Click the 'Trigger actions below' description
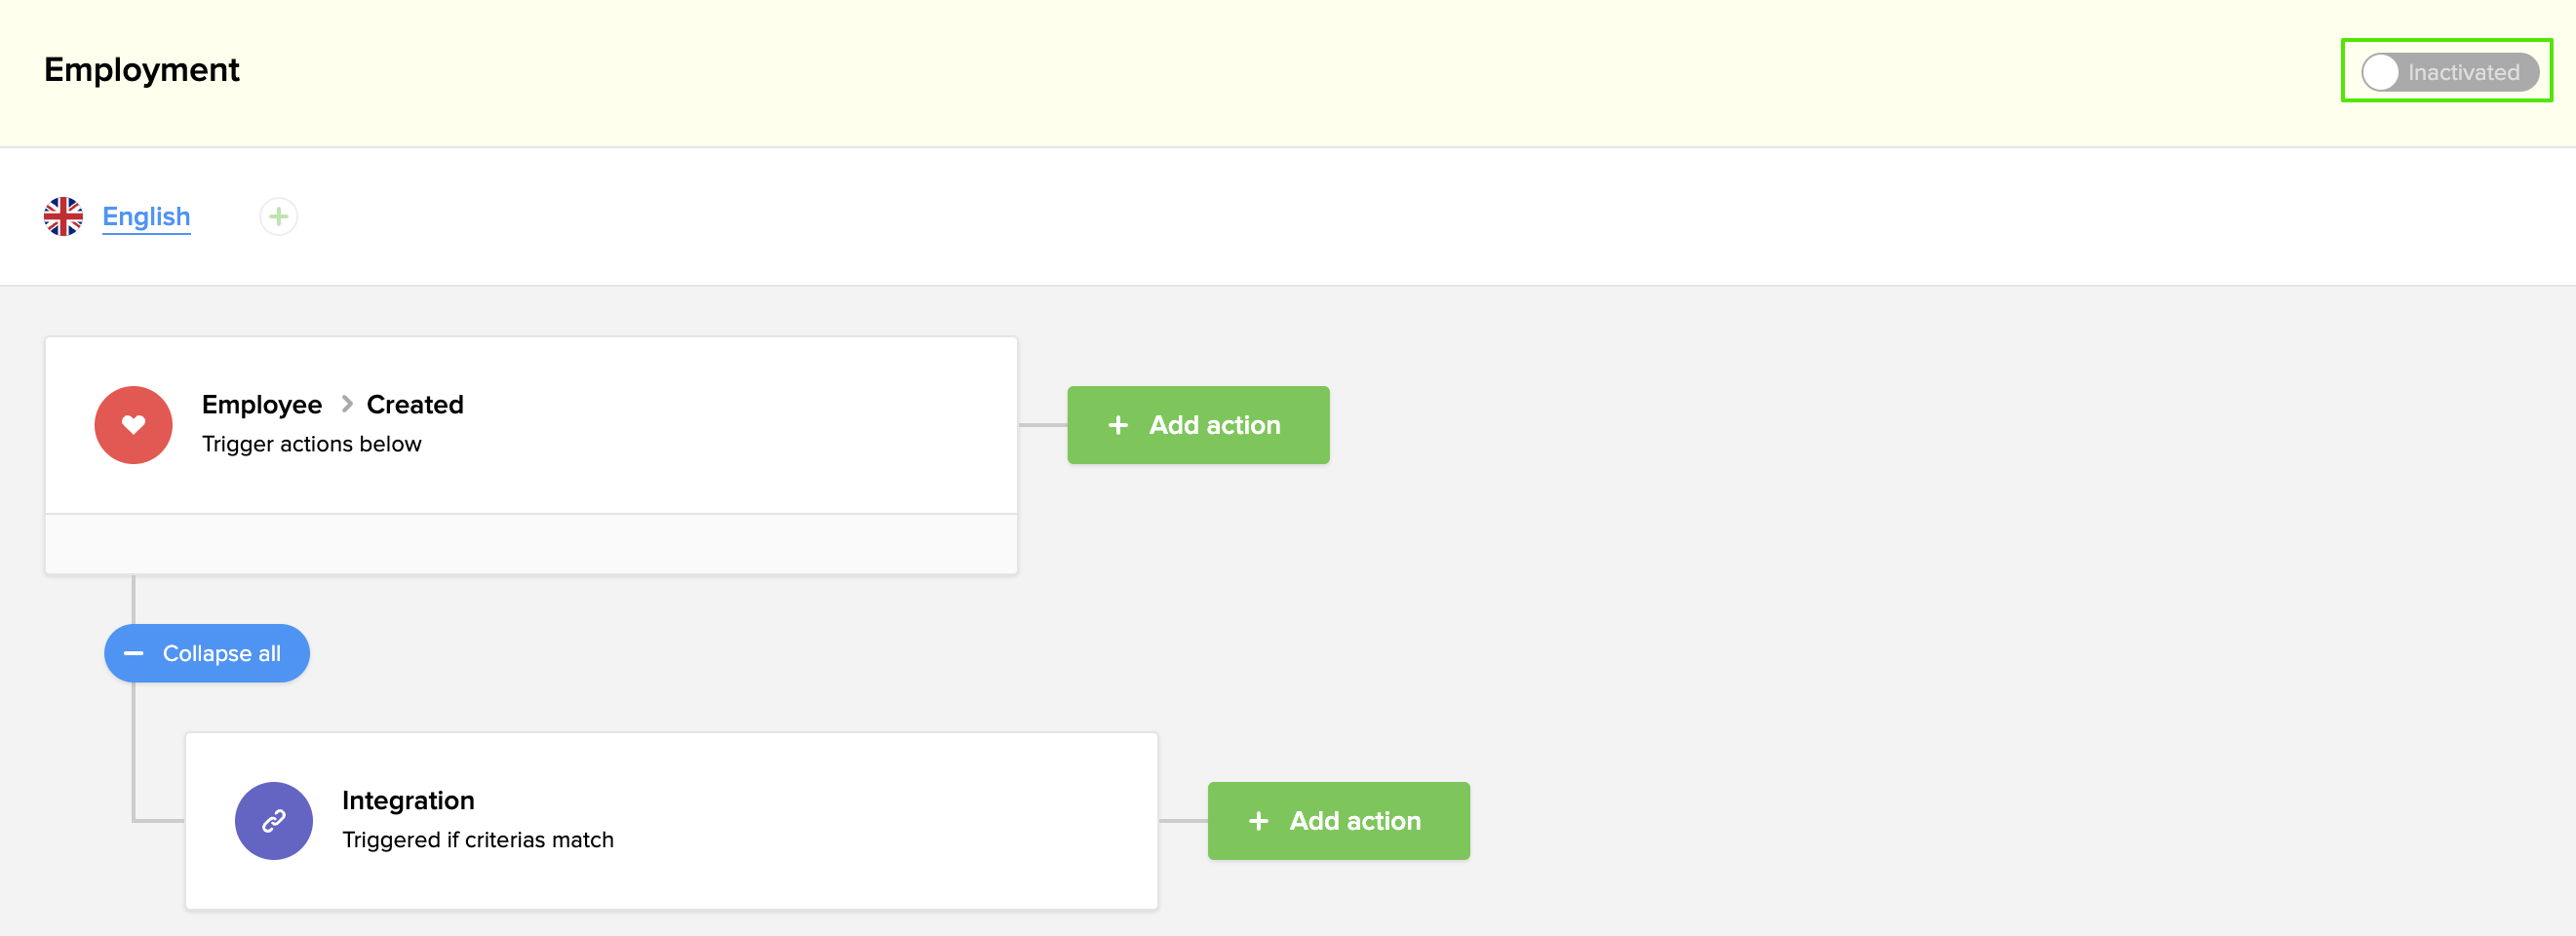Viewport: 2576px width, 936px height. pos(311,444)
